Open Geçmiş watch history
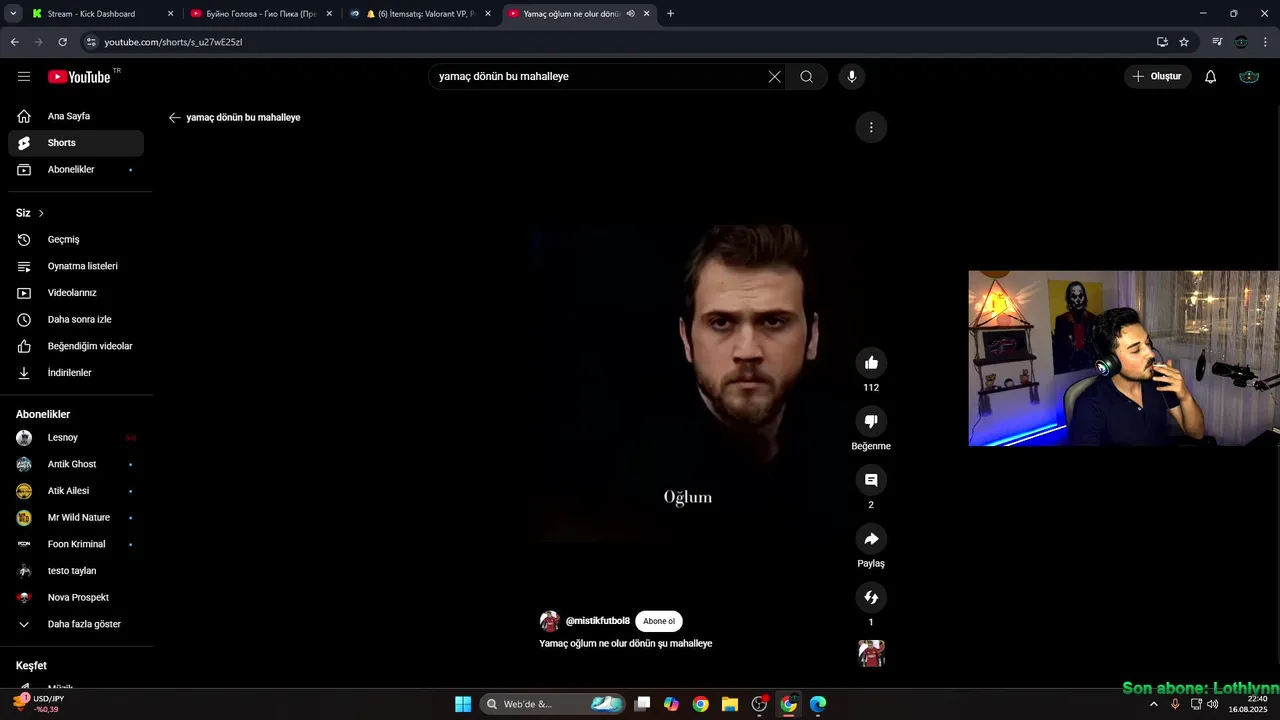1280x720 pixels. click(x=76, y=240)
